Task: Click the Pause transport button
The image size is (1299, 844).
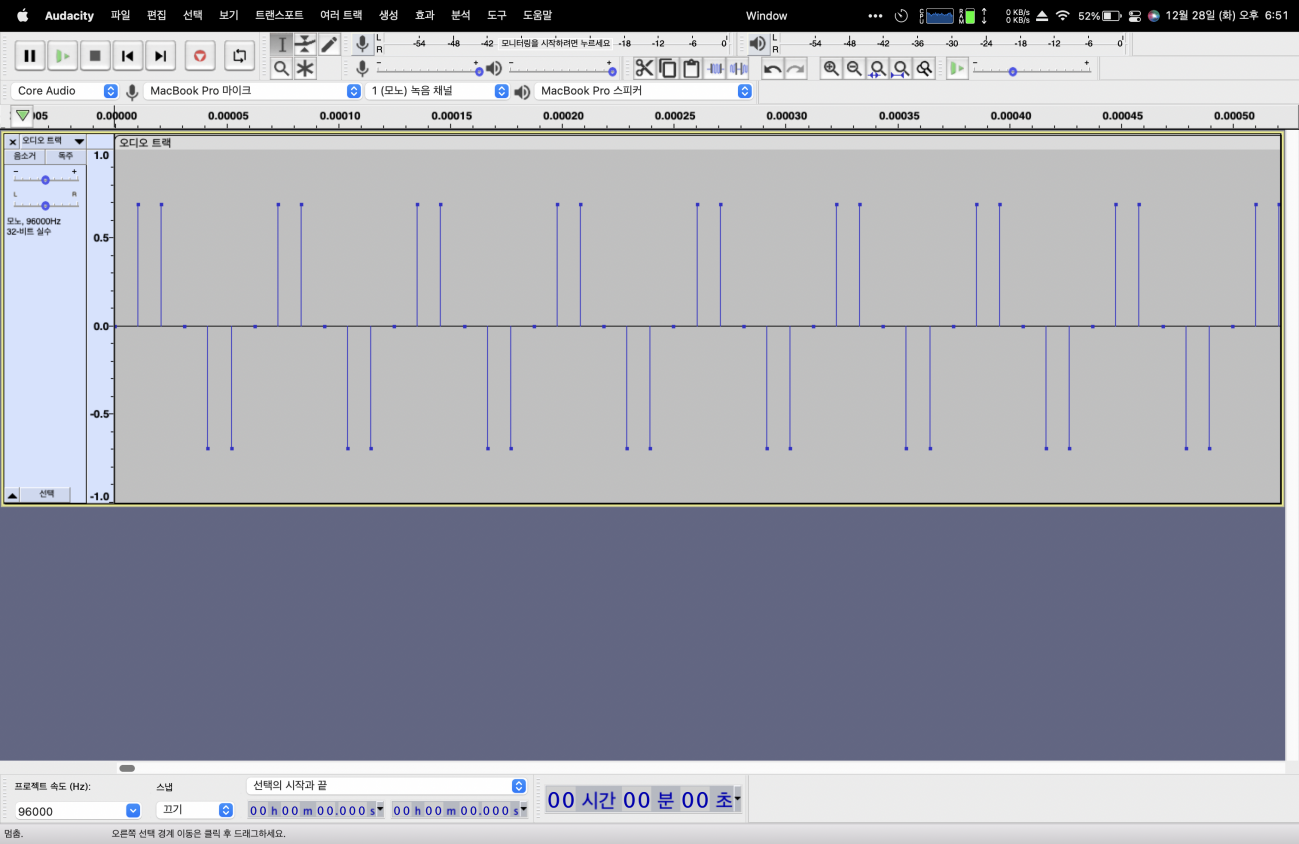Action: (x=30, y=56)
